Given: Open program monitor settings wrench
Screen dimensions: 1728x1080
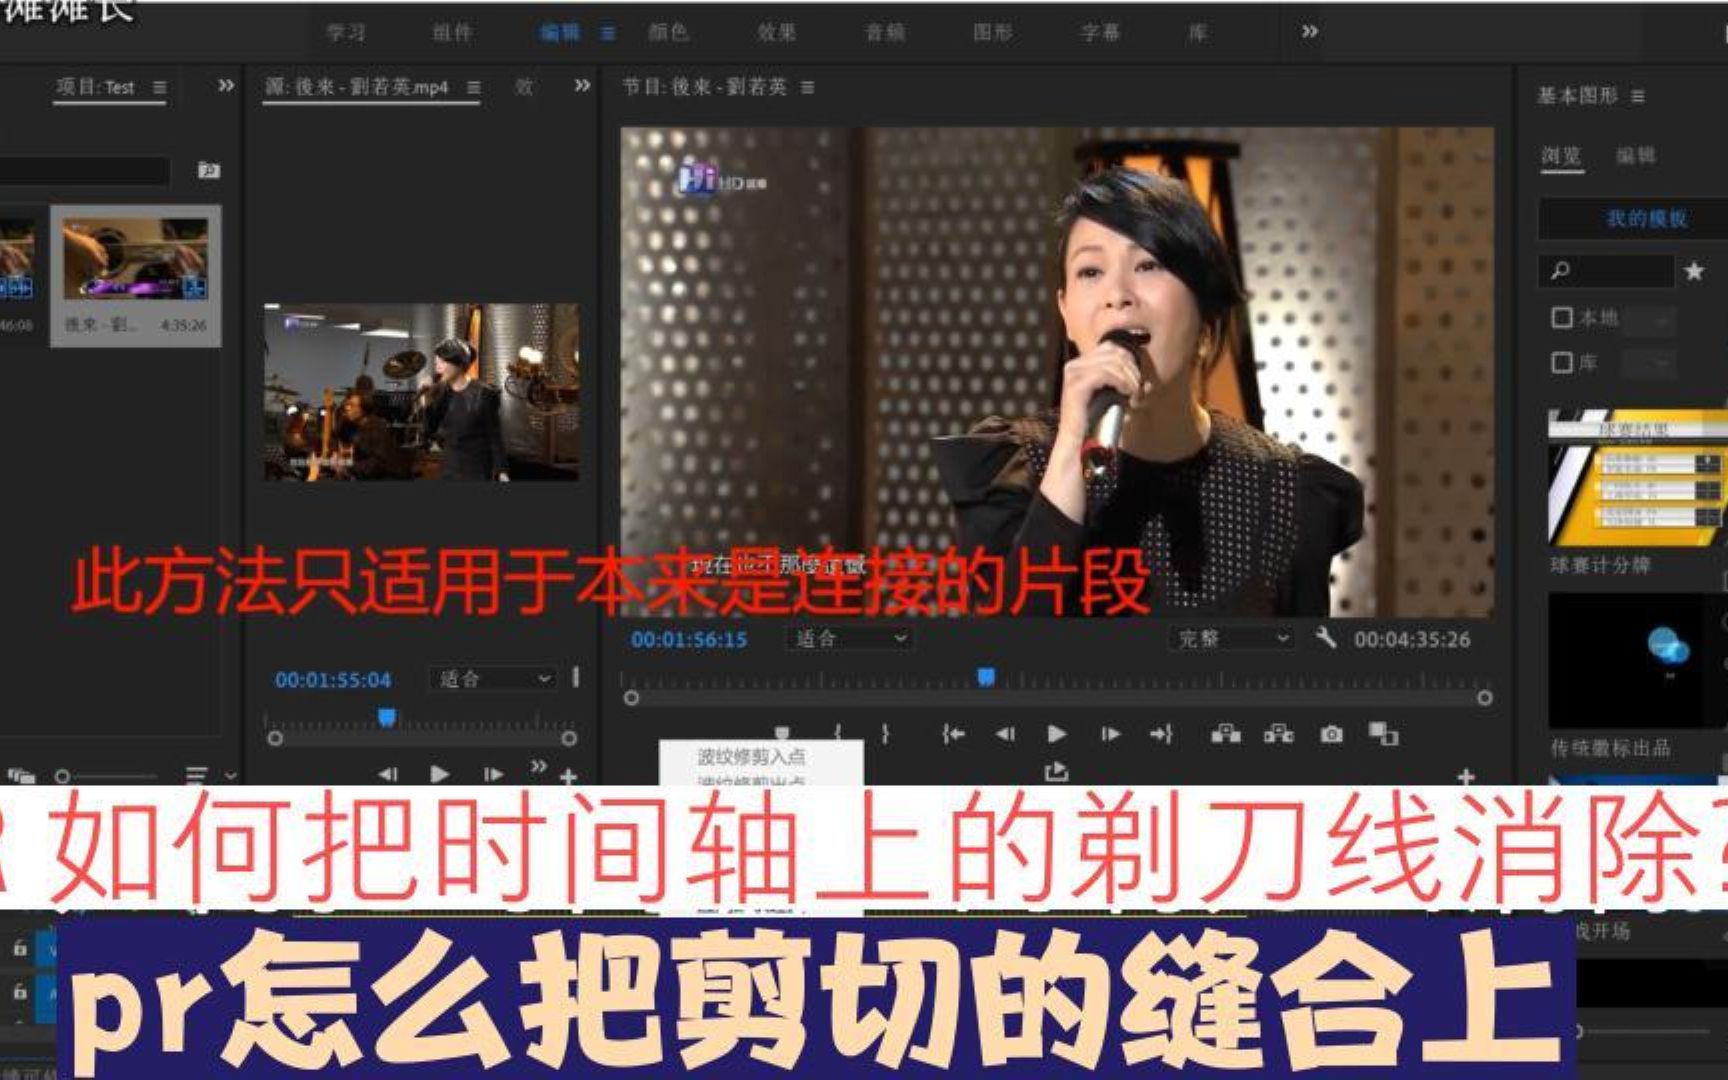Looking at the screenshot, I should [1326, 637].
